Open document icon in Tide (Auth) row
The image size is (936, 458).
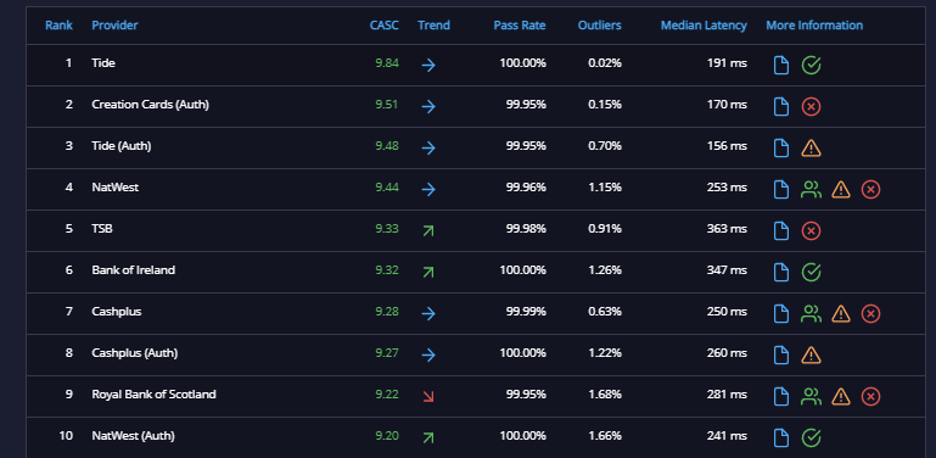coord(781,147)
